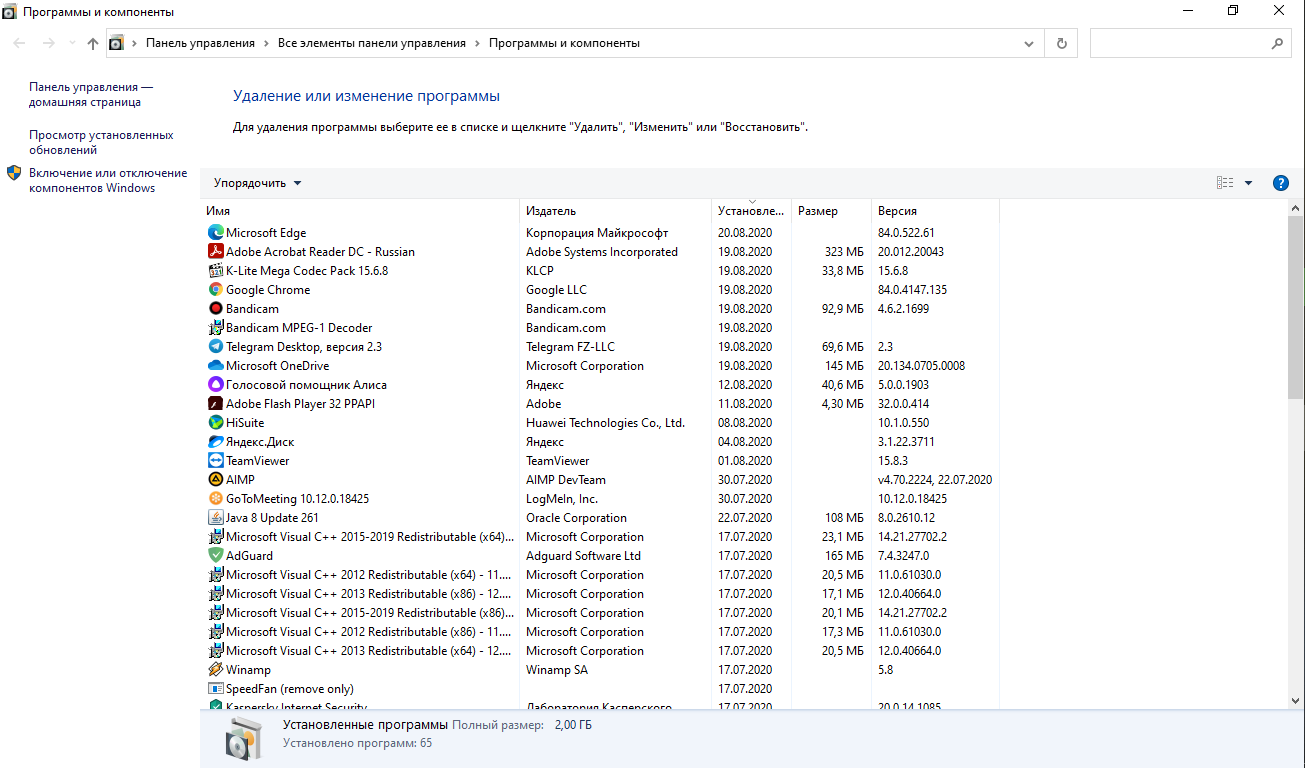The height and width of the screenshot is (768, 1305).
Task: Click size value 323 МБ
Action: 844,252
